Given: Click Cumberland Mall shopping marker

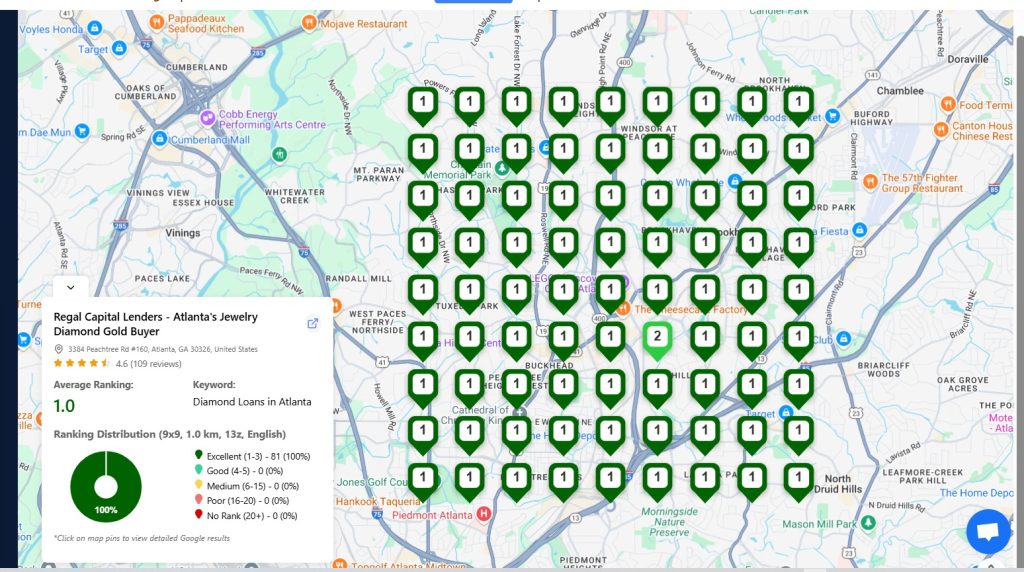Looking at the screenshot, I should coord(159,138).
